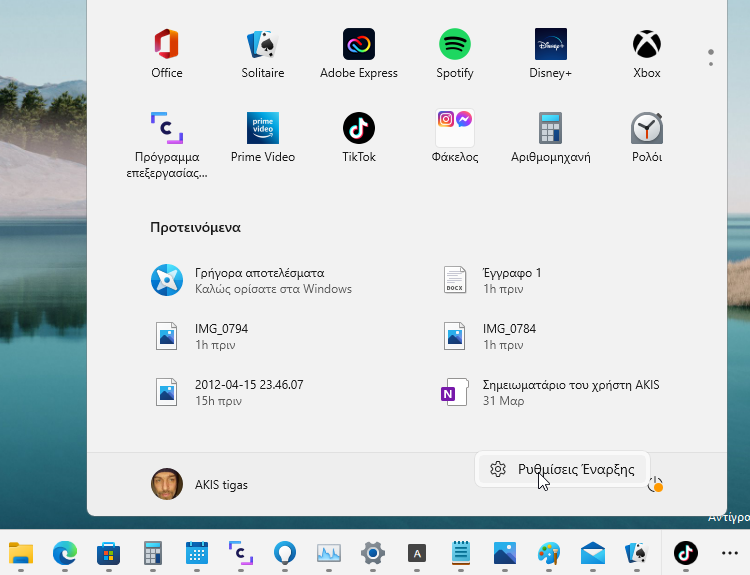Open Adobe Express pinned app
750x575 pixels.
click(359, 54)
